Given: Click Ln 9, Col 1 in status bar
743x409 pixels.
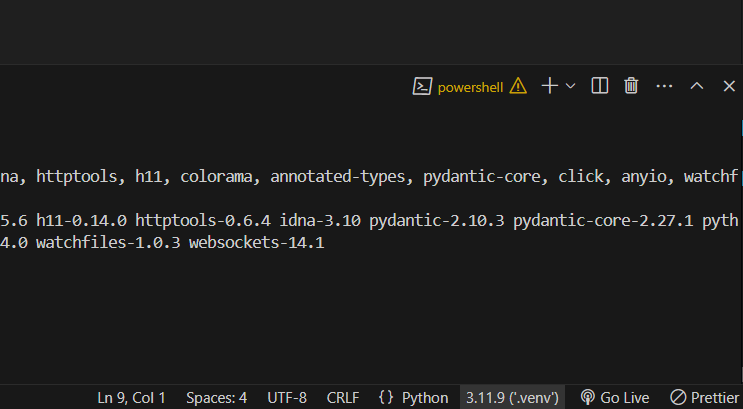Looking at the screenshot, I should (x=131, y=398).
